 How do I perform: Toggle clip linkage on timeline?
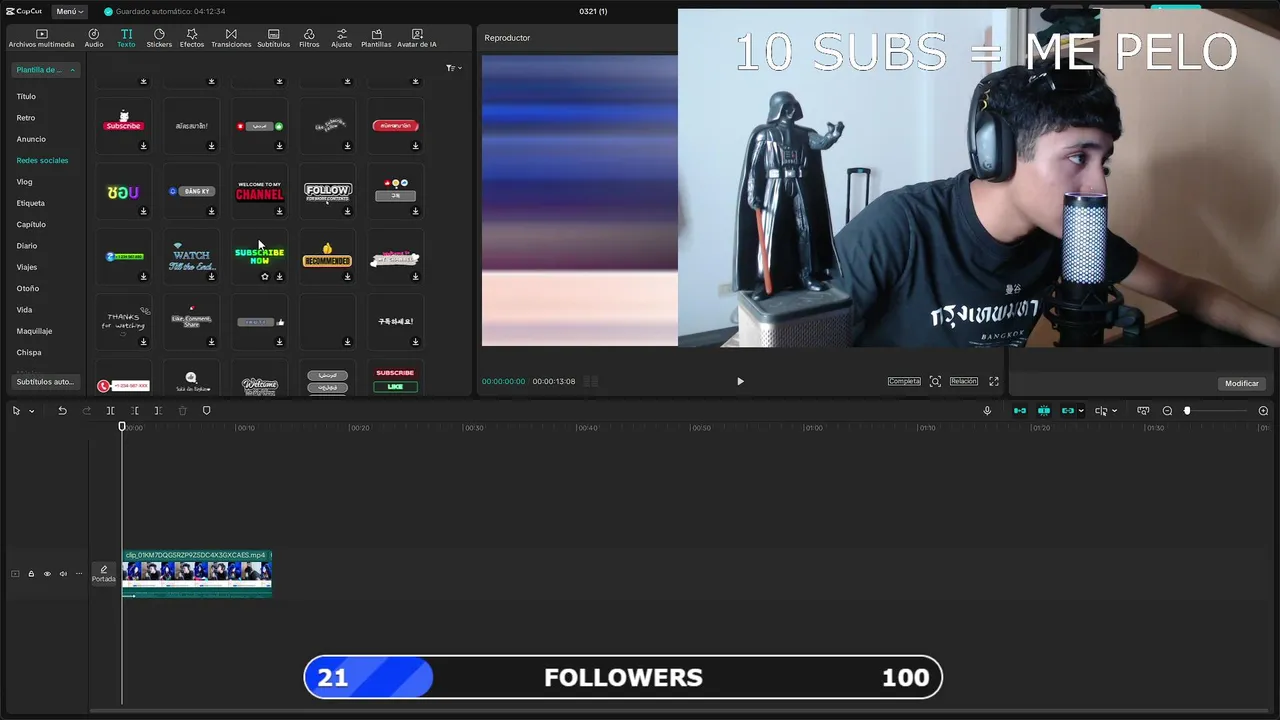pos(1067,411)
